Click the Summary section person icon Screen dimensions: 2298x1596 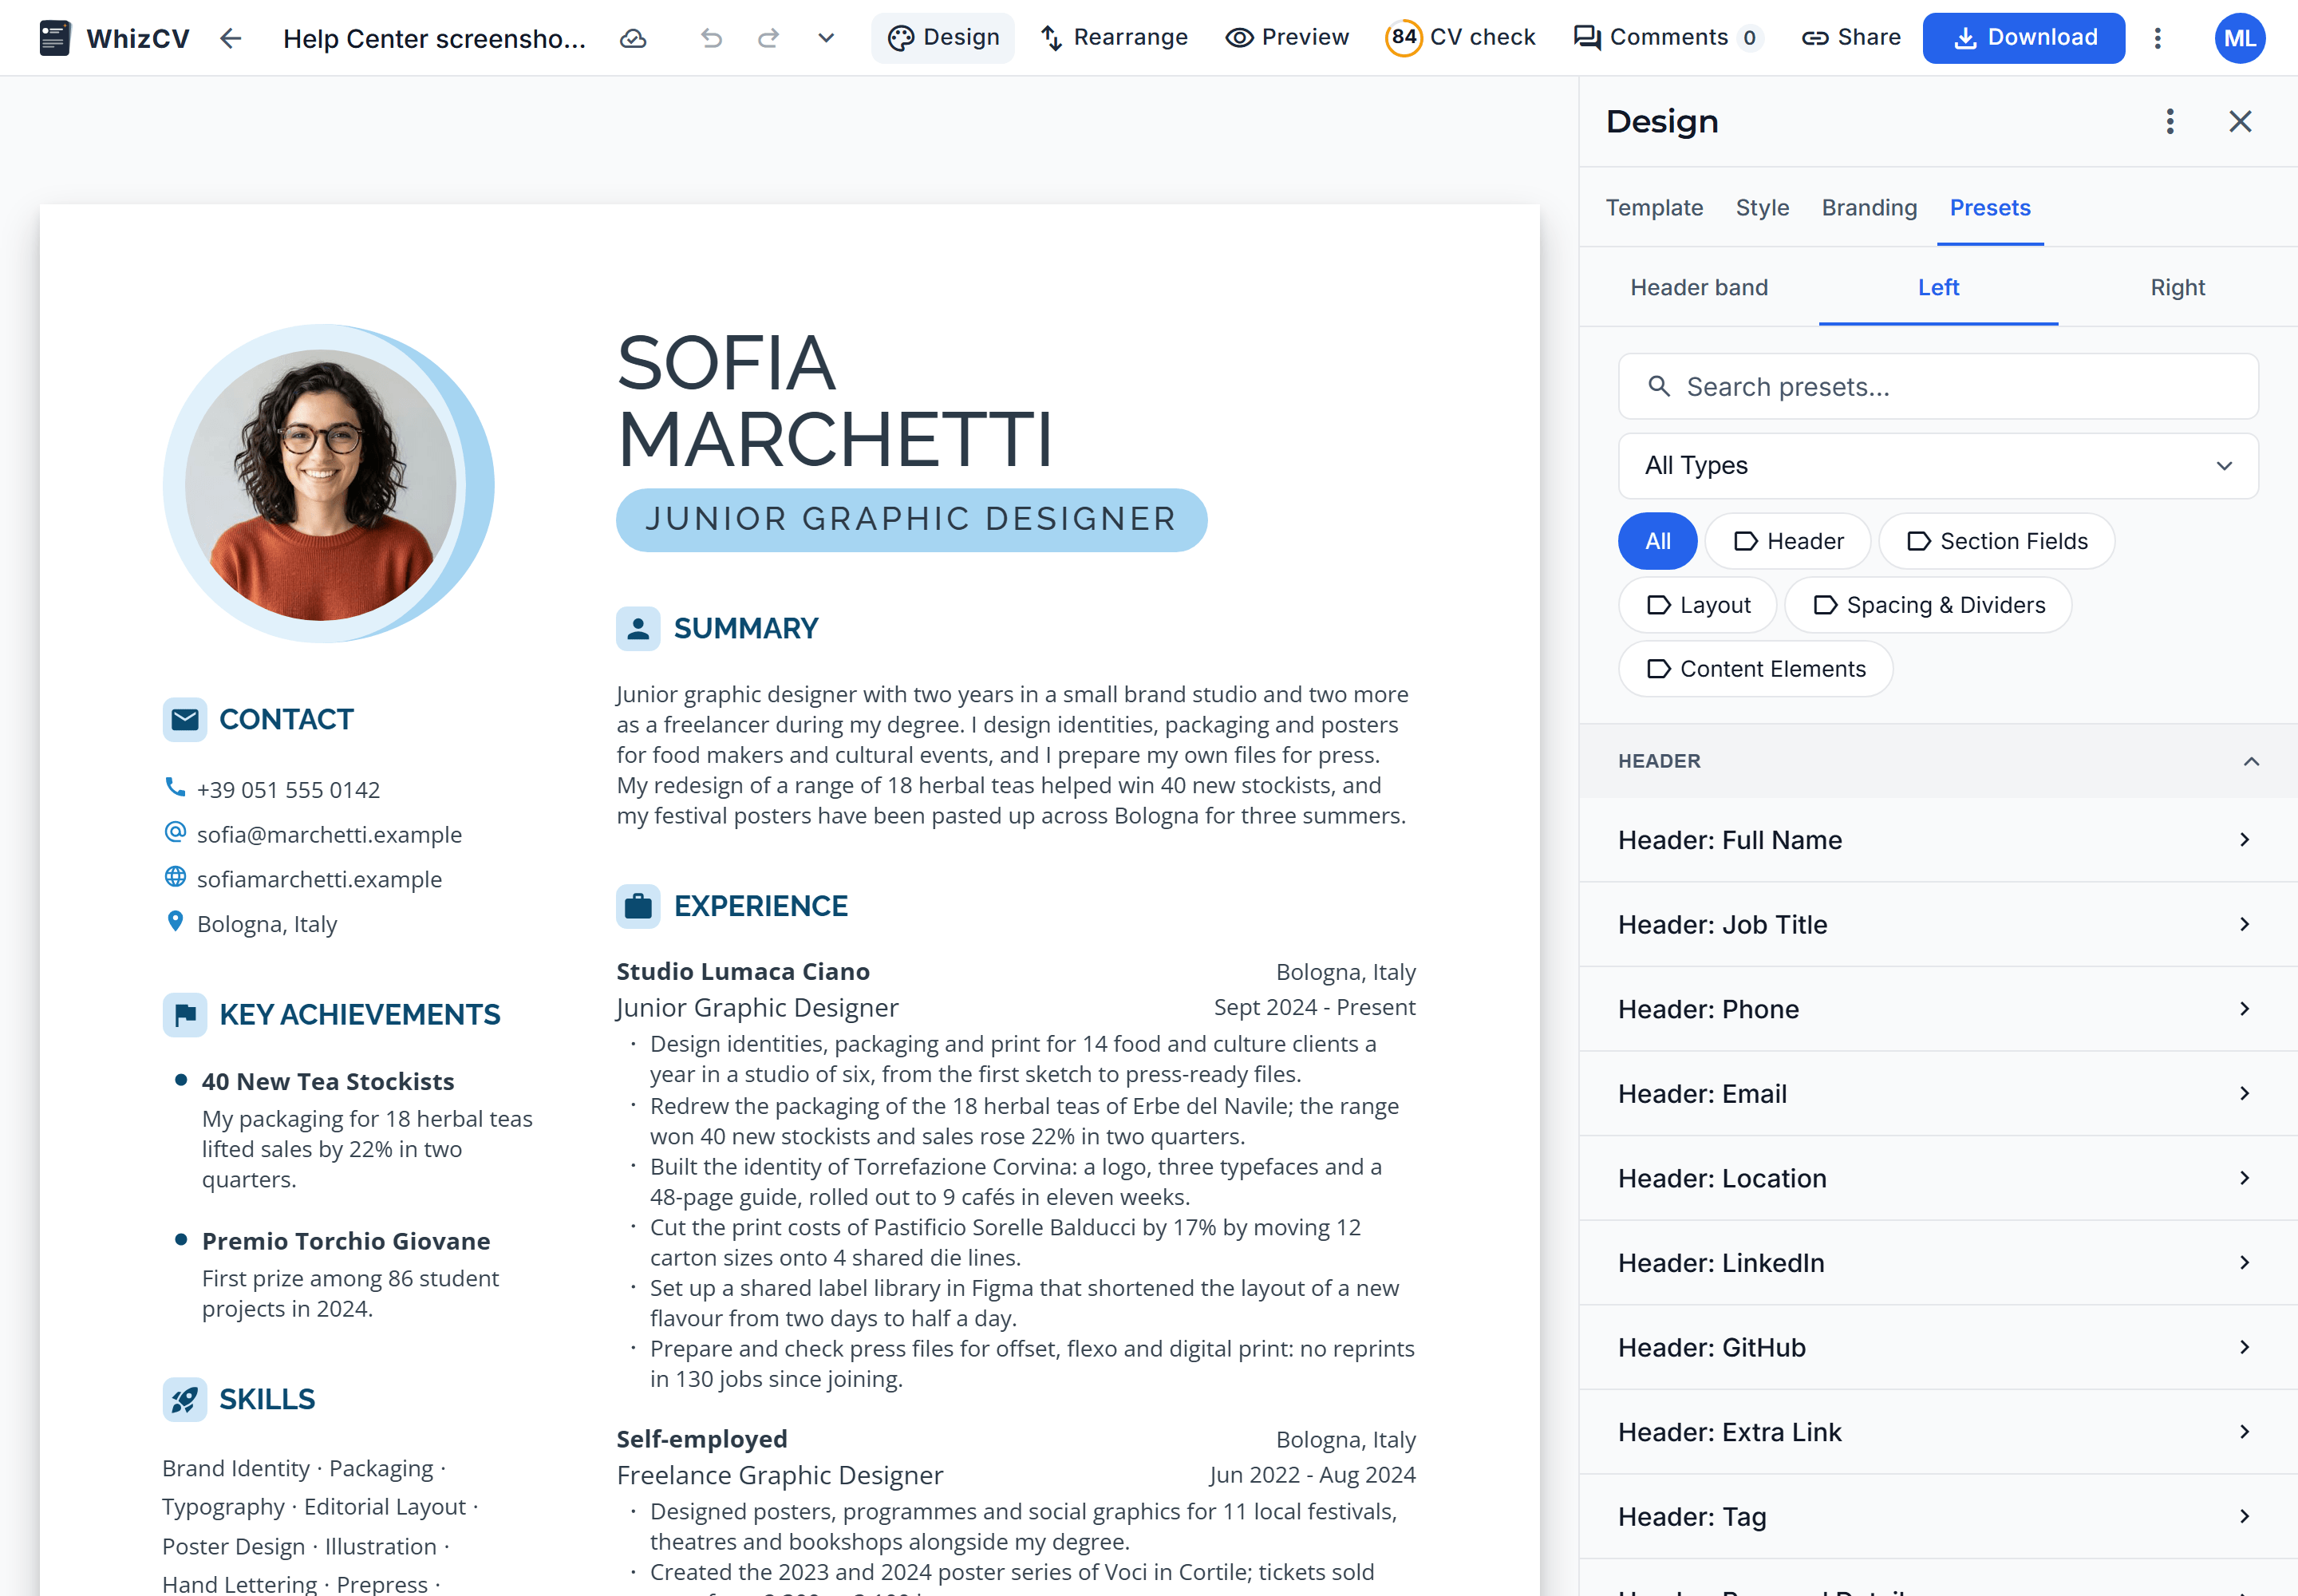click(638, 629)
